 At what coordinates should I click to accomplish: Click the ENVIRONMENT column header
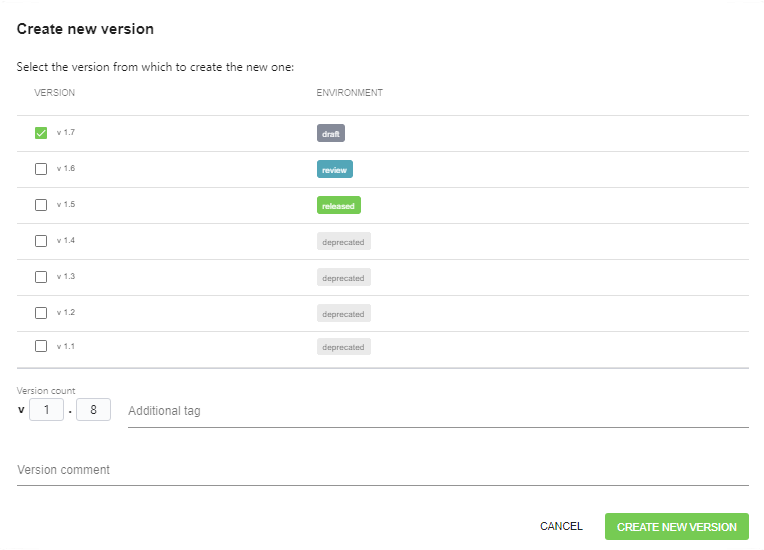[x=350, y=93]
